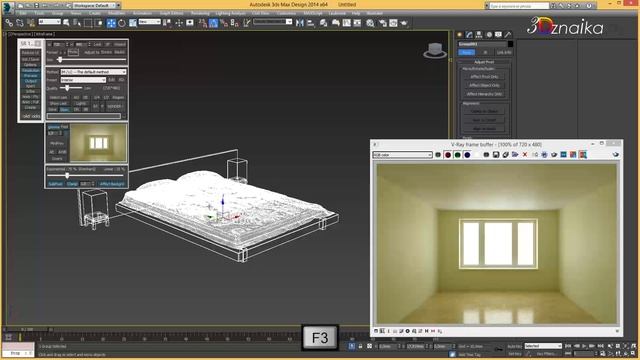
Task: Click the ViewCube in the viewport
Action: [435, 51]
